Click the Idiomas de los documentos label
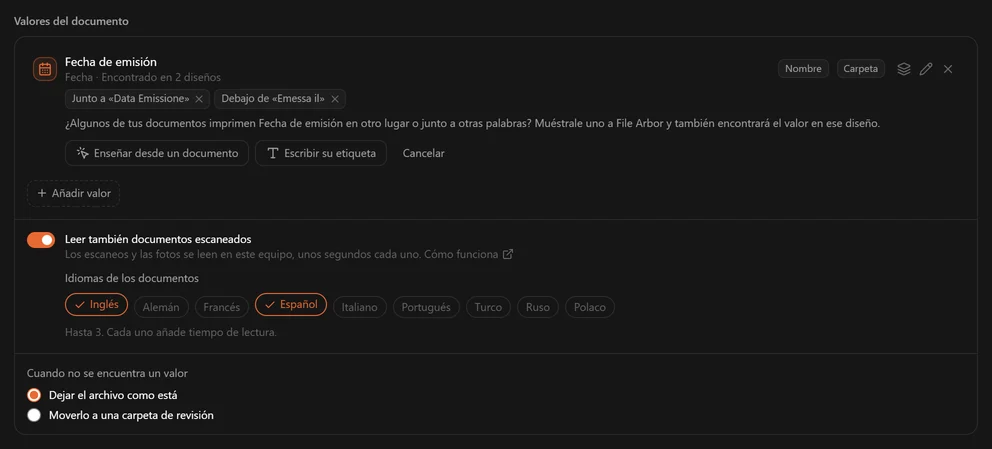Image resolution: width=992 pixels, height=449 pixels. click(x=132, y=278)
